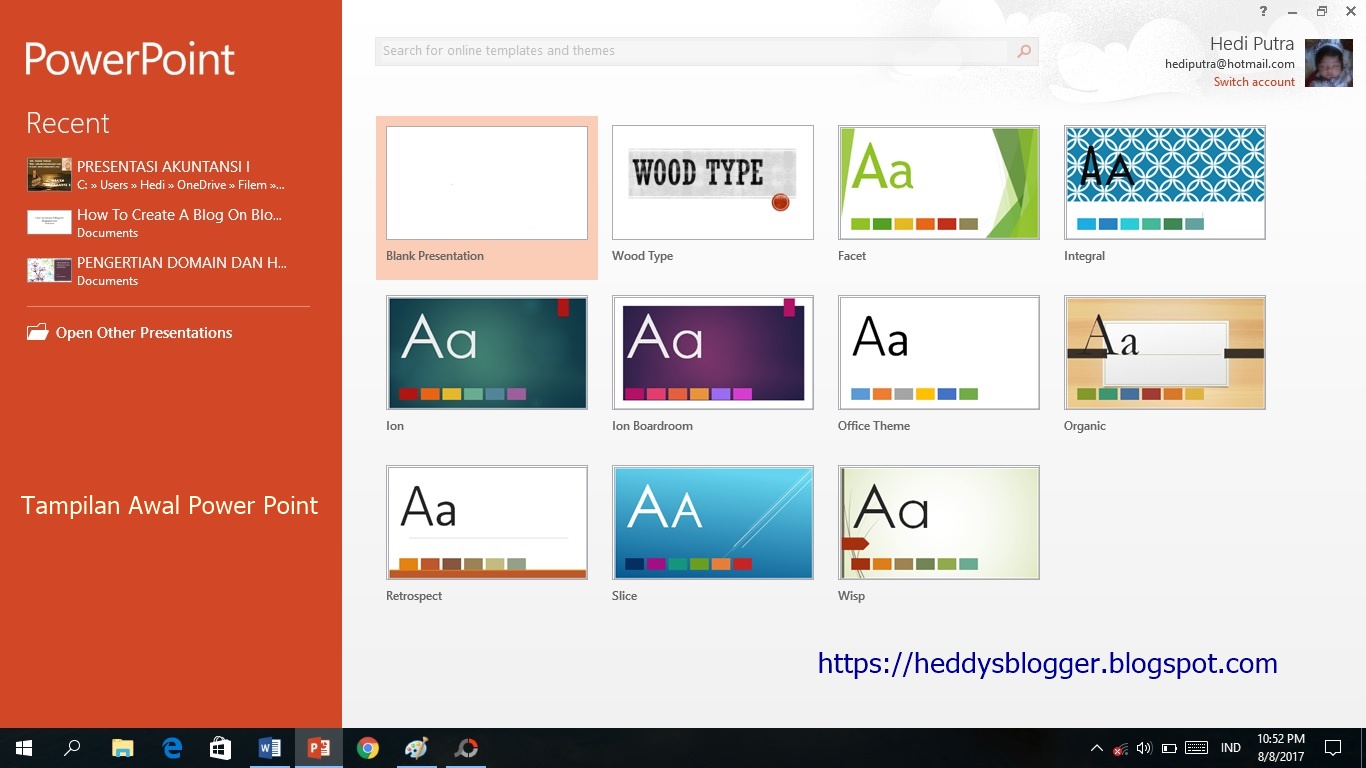Click the Retrospect label text

coord(414,596)
